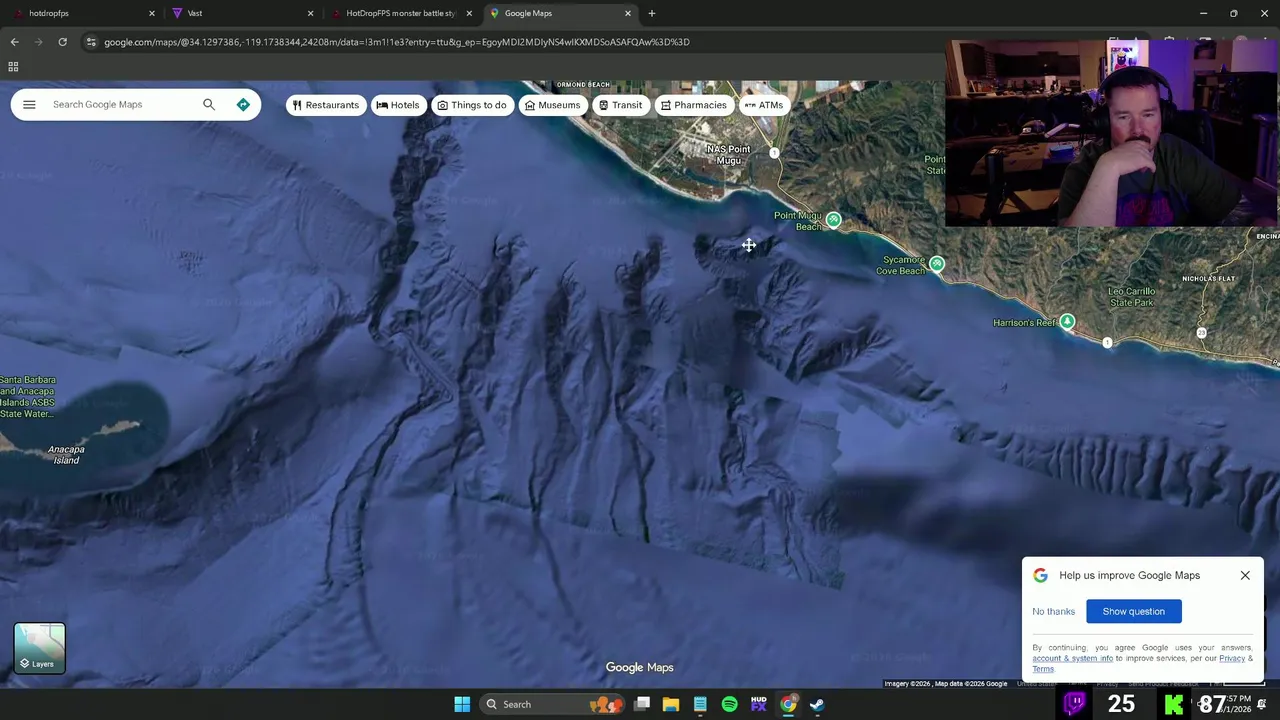Open File Explorer from the taskbar
The image size is (1280, 720).
(671, 704)
